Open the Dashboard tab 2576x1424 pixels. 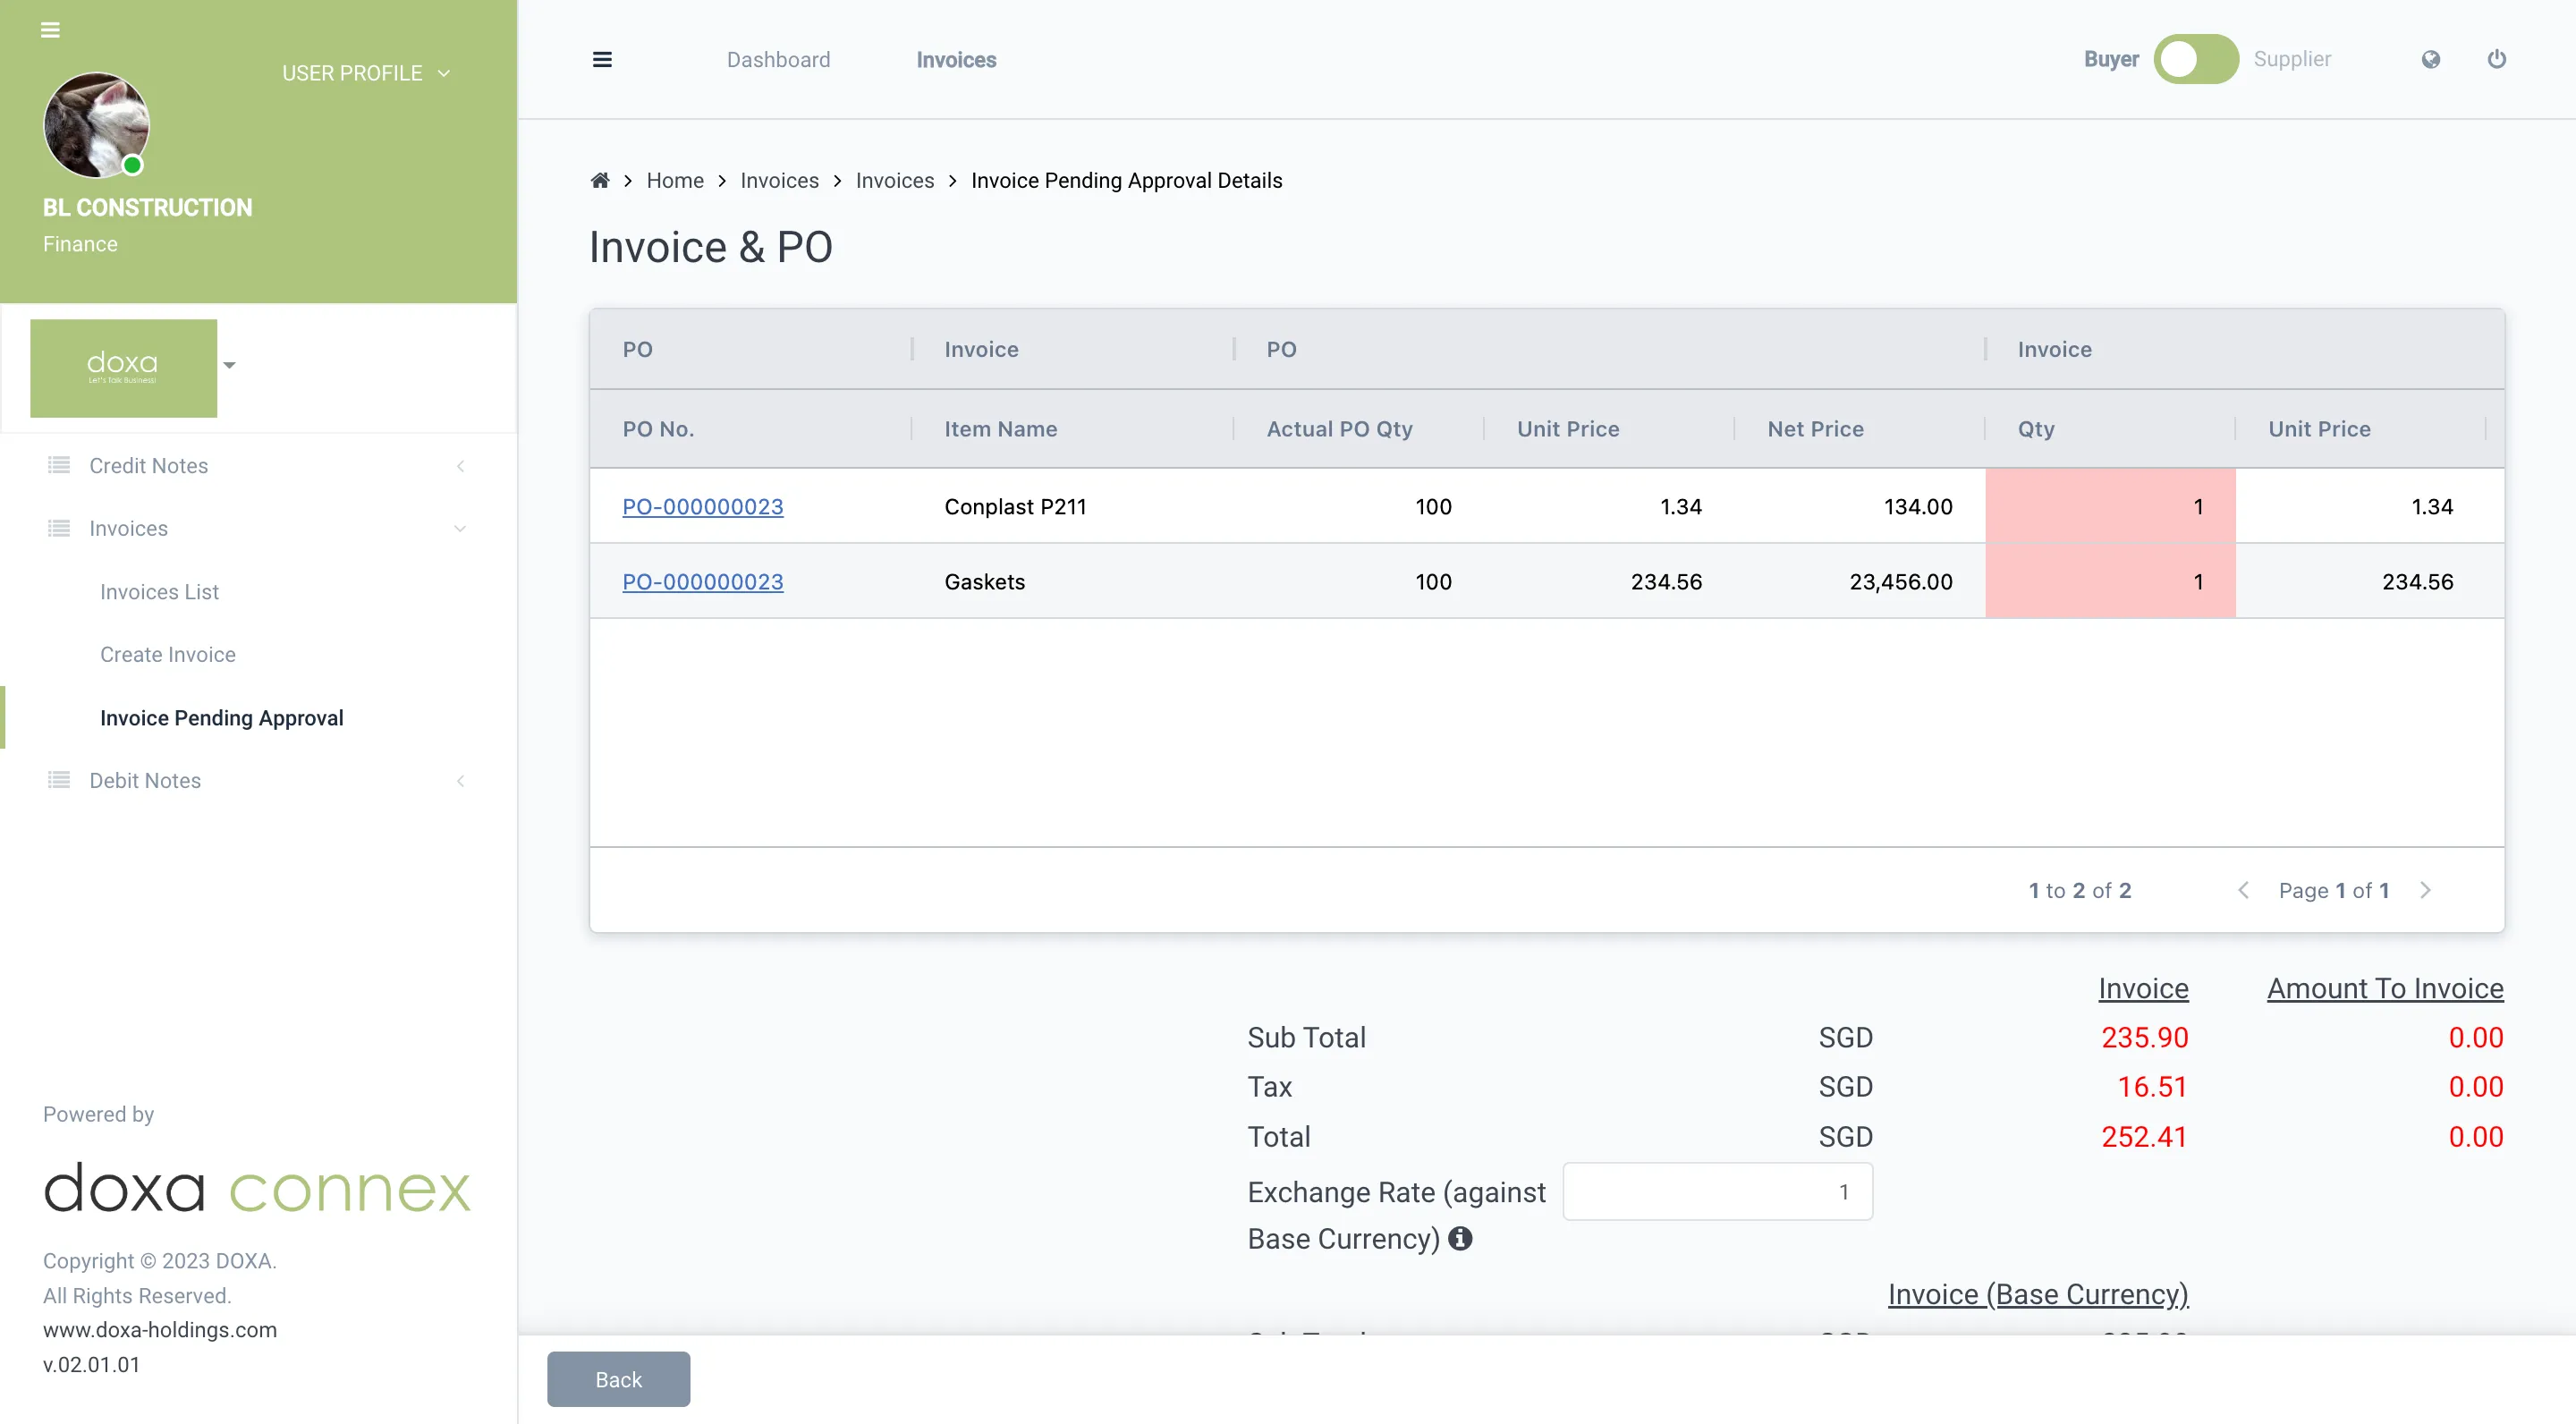(x=778, y=60)
